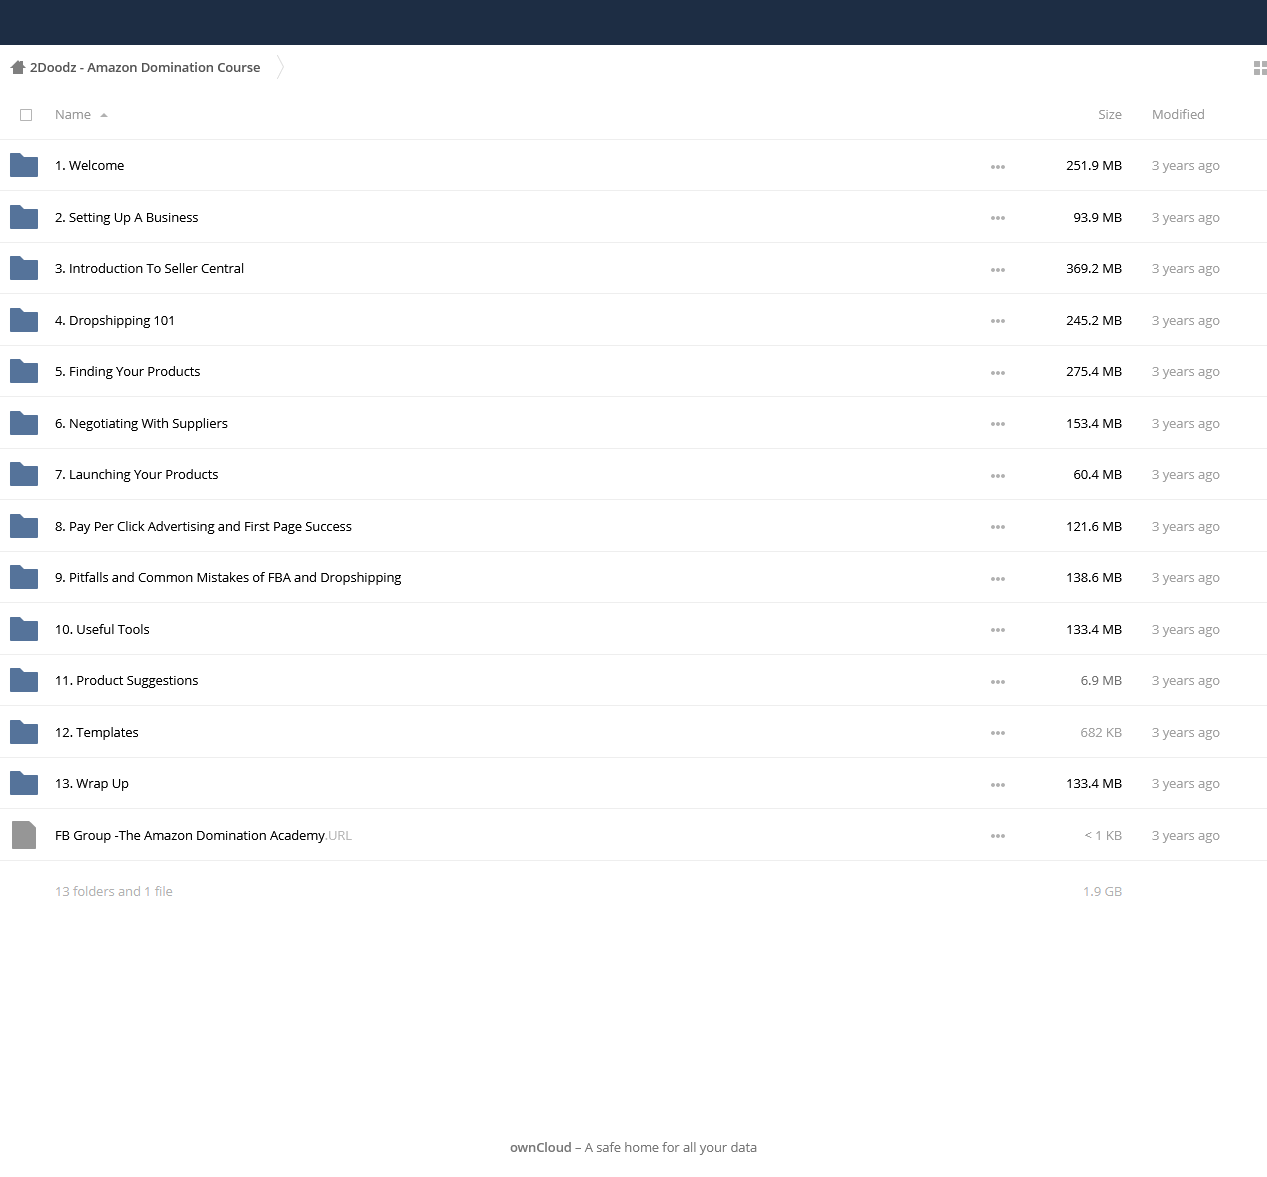Image resolution: width=1267 pixels, height=1177 pixels.
Task: Open the 6. Negotiating With Suppliers folder
Action: [142, 424]
